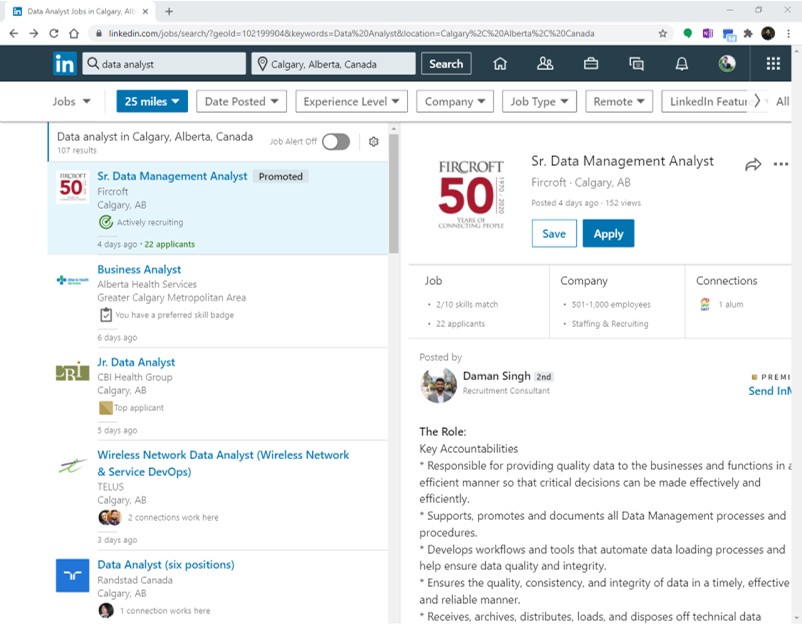Open the green circle browser extension
This screenshot has height=643, width=802.
point(688,34)
